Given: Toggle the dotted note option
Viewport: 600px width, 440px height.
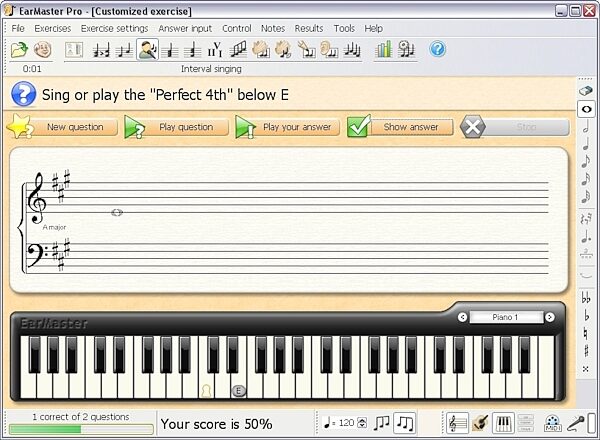Looking at the screenshot, I should tap(586, 237).
